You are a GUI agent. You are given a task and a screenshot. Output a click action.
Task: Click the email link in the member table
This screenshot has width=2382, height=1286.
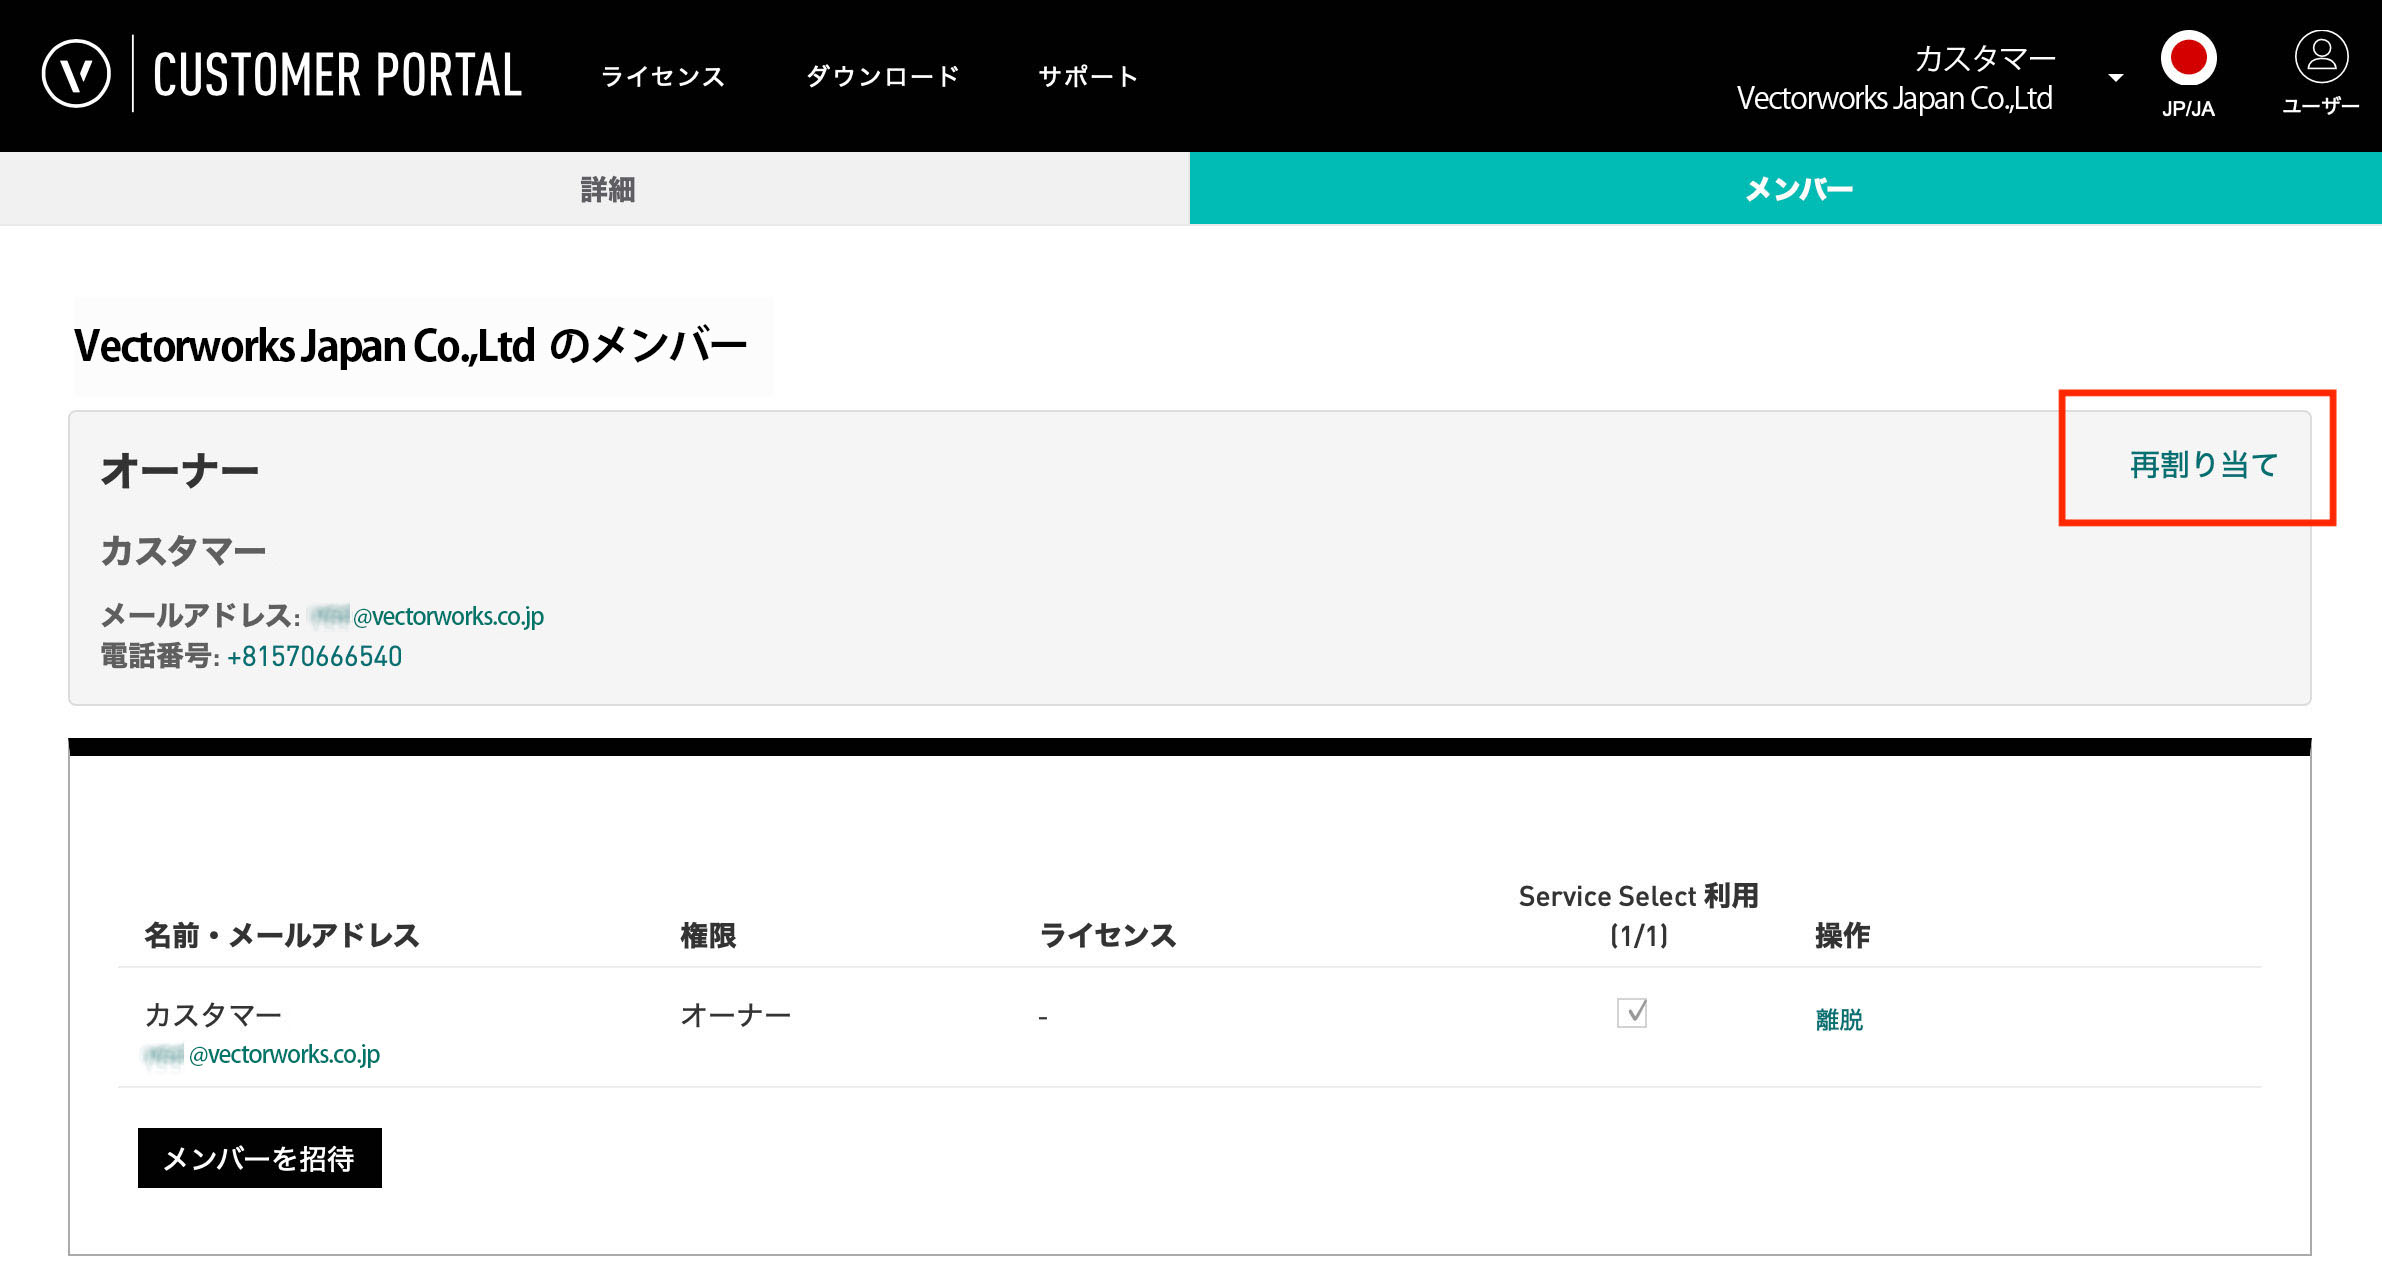(262, 1054)
